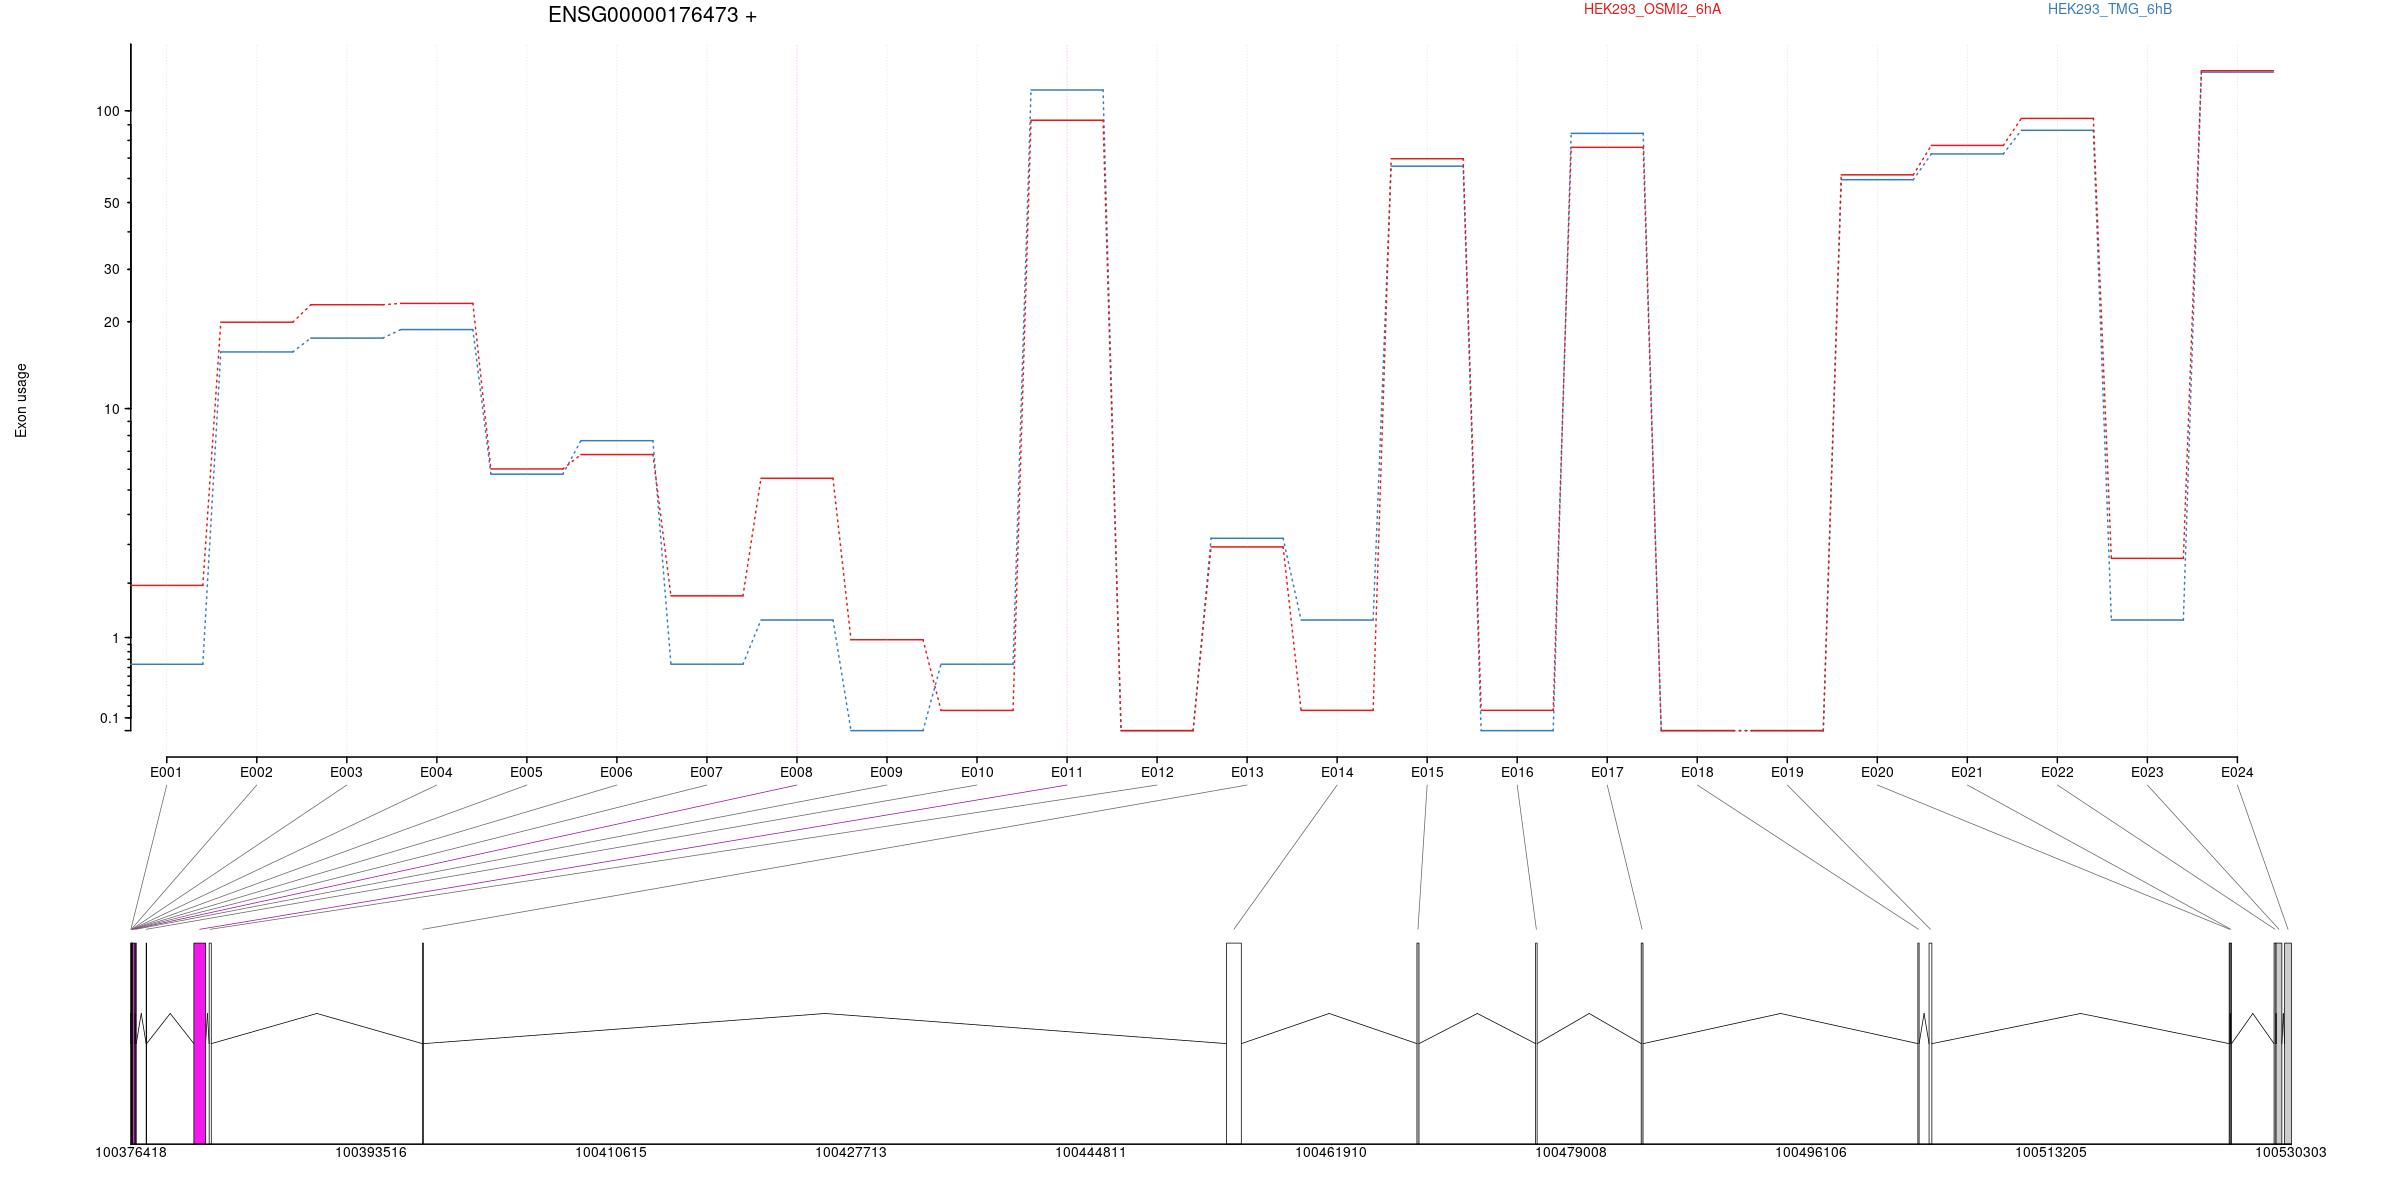Select exon label E021
2400x1200 pixels.
click(x=1967, y=772)
